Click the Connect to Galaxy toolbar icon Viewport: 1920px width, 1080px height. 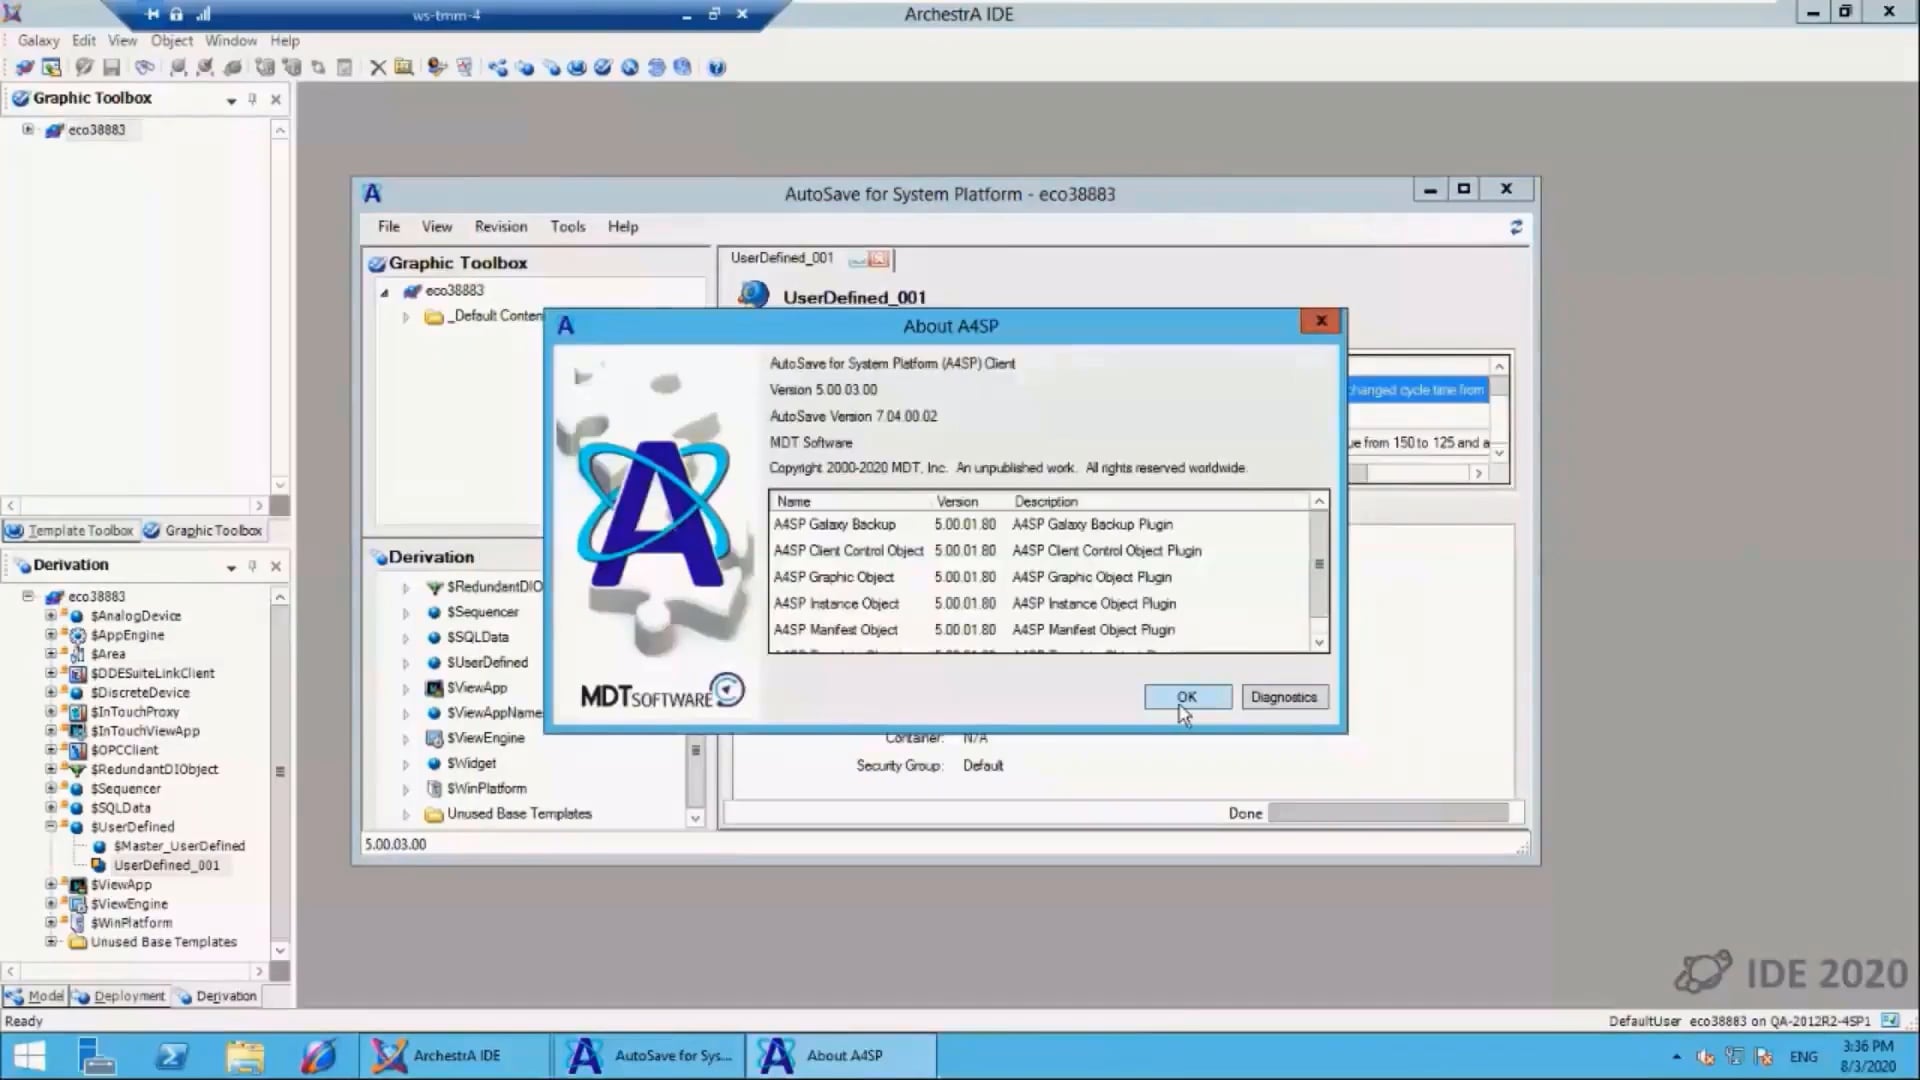coord(25,67)
